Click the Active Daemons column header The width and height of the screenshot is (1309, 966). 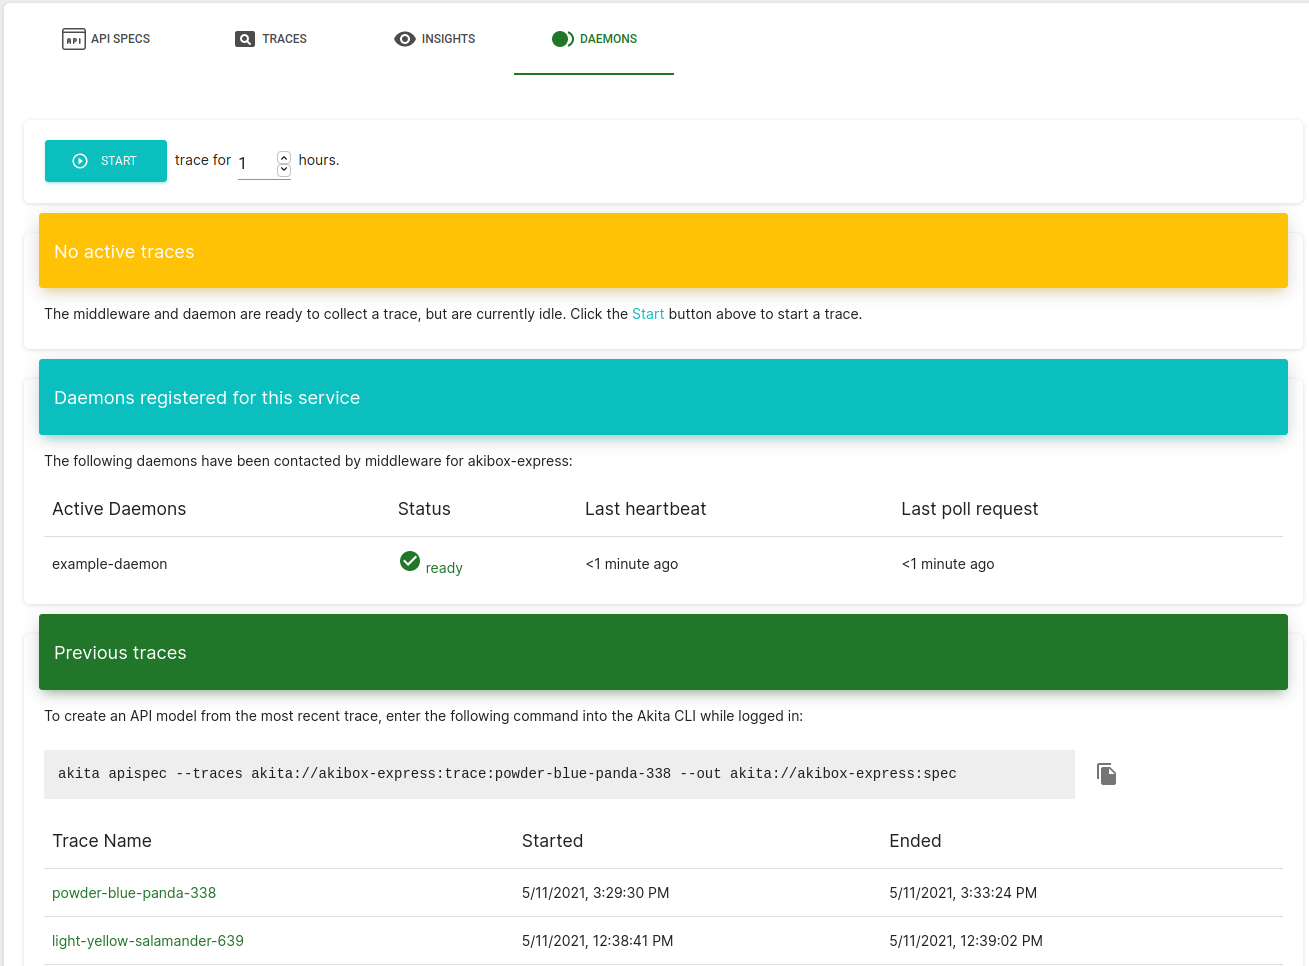coord(119,509)
